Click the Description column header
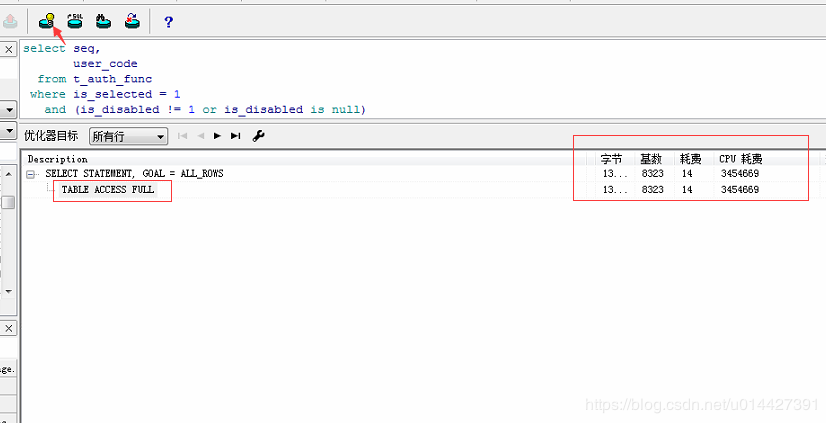Screen dimensions: 826x423 tap(57, 159)
